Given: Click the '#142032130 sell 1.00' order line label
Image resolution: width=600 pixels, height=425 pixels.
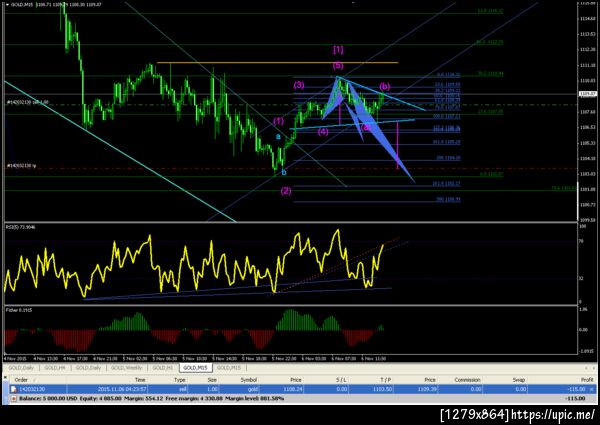Looking at the screenshot, I should tap(28, 103).
